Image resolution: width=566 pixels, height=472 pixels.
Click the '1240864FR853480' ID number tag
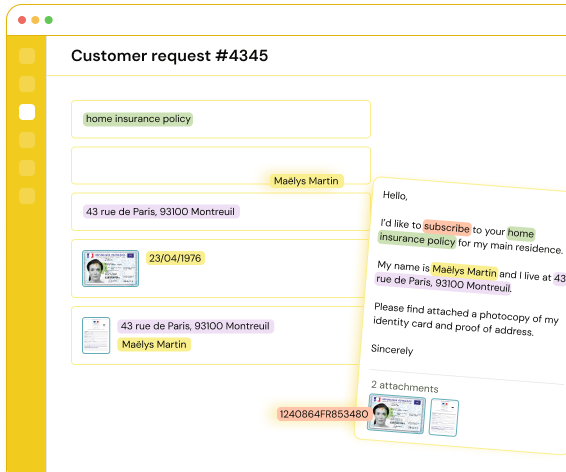(x=324, y=414)
